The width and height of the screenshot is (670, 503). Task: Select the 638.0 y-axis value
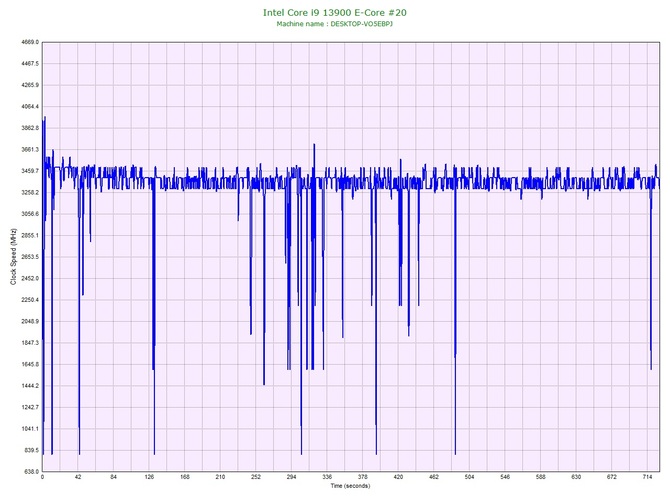[31, 472]
